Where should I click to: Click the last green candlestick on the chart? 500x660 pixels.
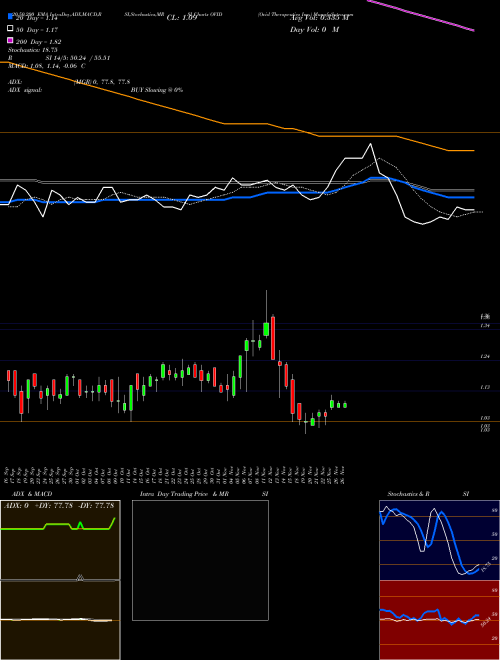[345, 405]
